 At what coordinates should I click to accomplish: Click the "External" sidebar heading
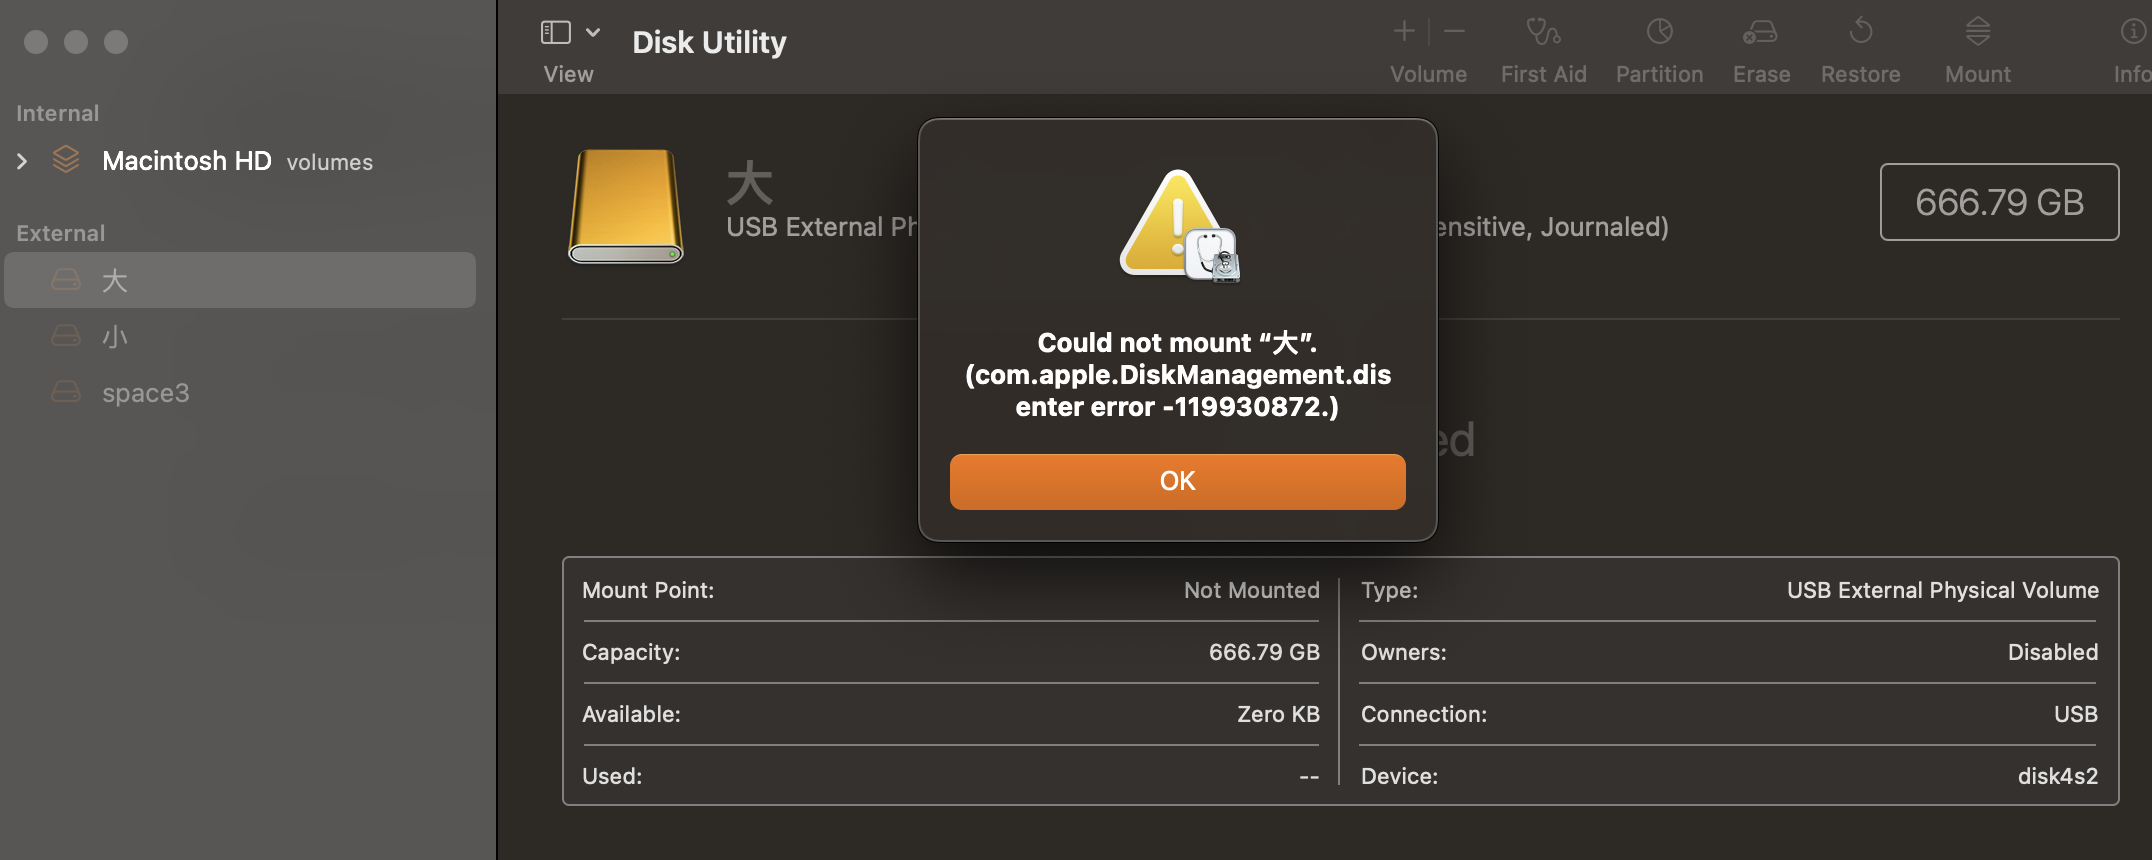point(60,233)
